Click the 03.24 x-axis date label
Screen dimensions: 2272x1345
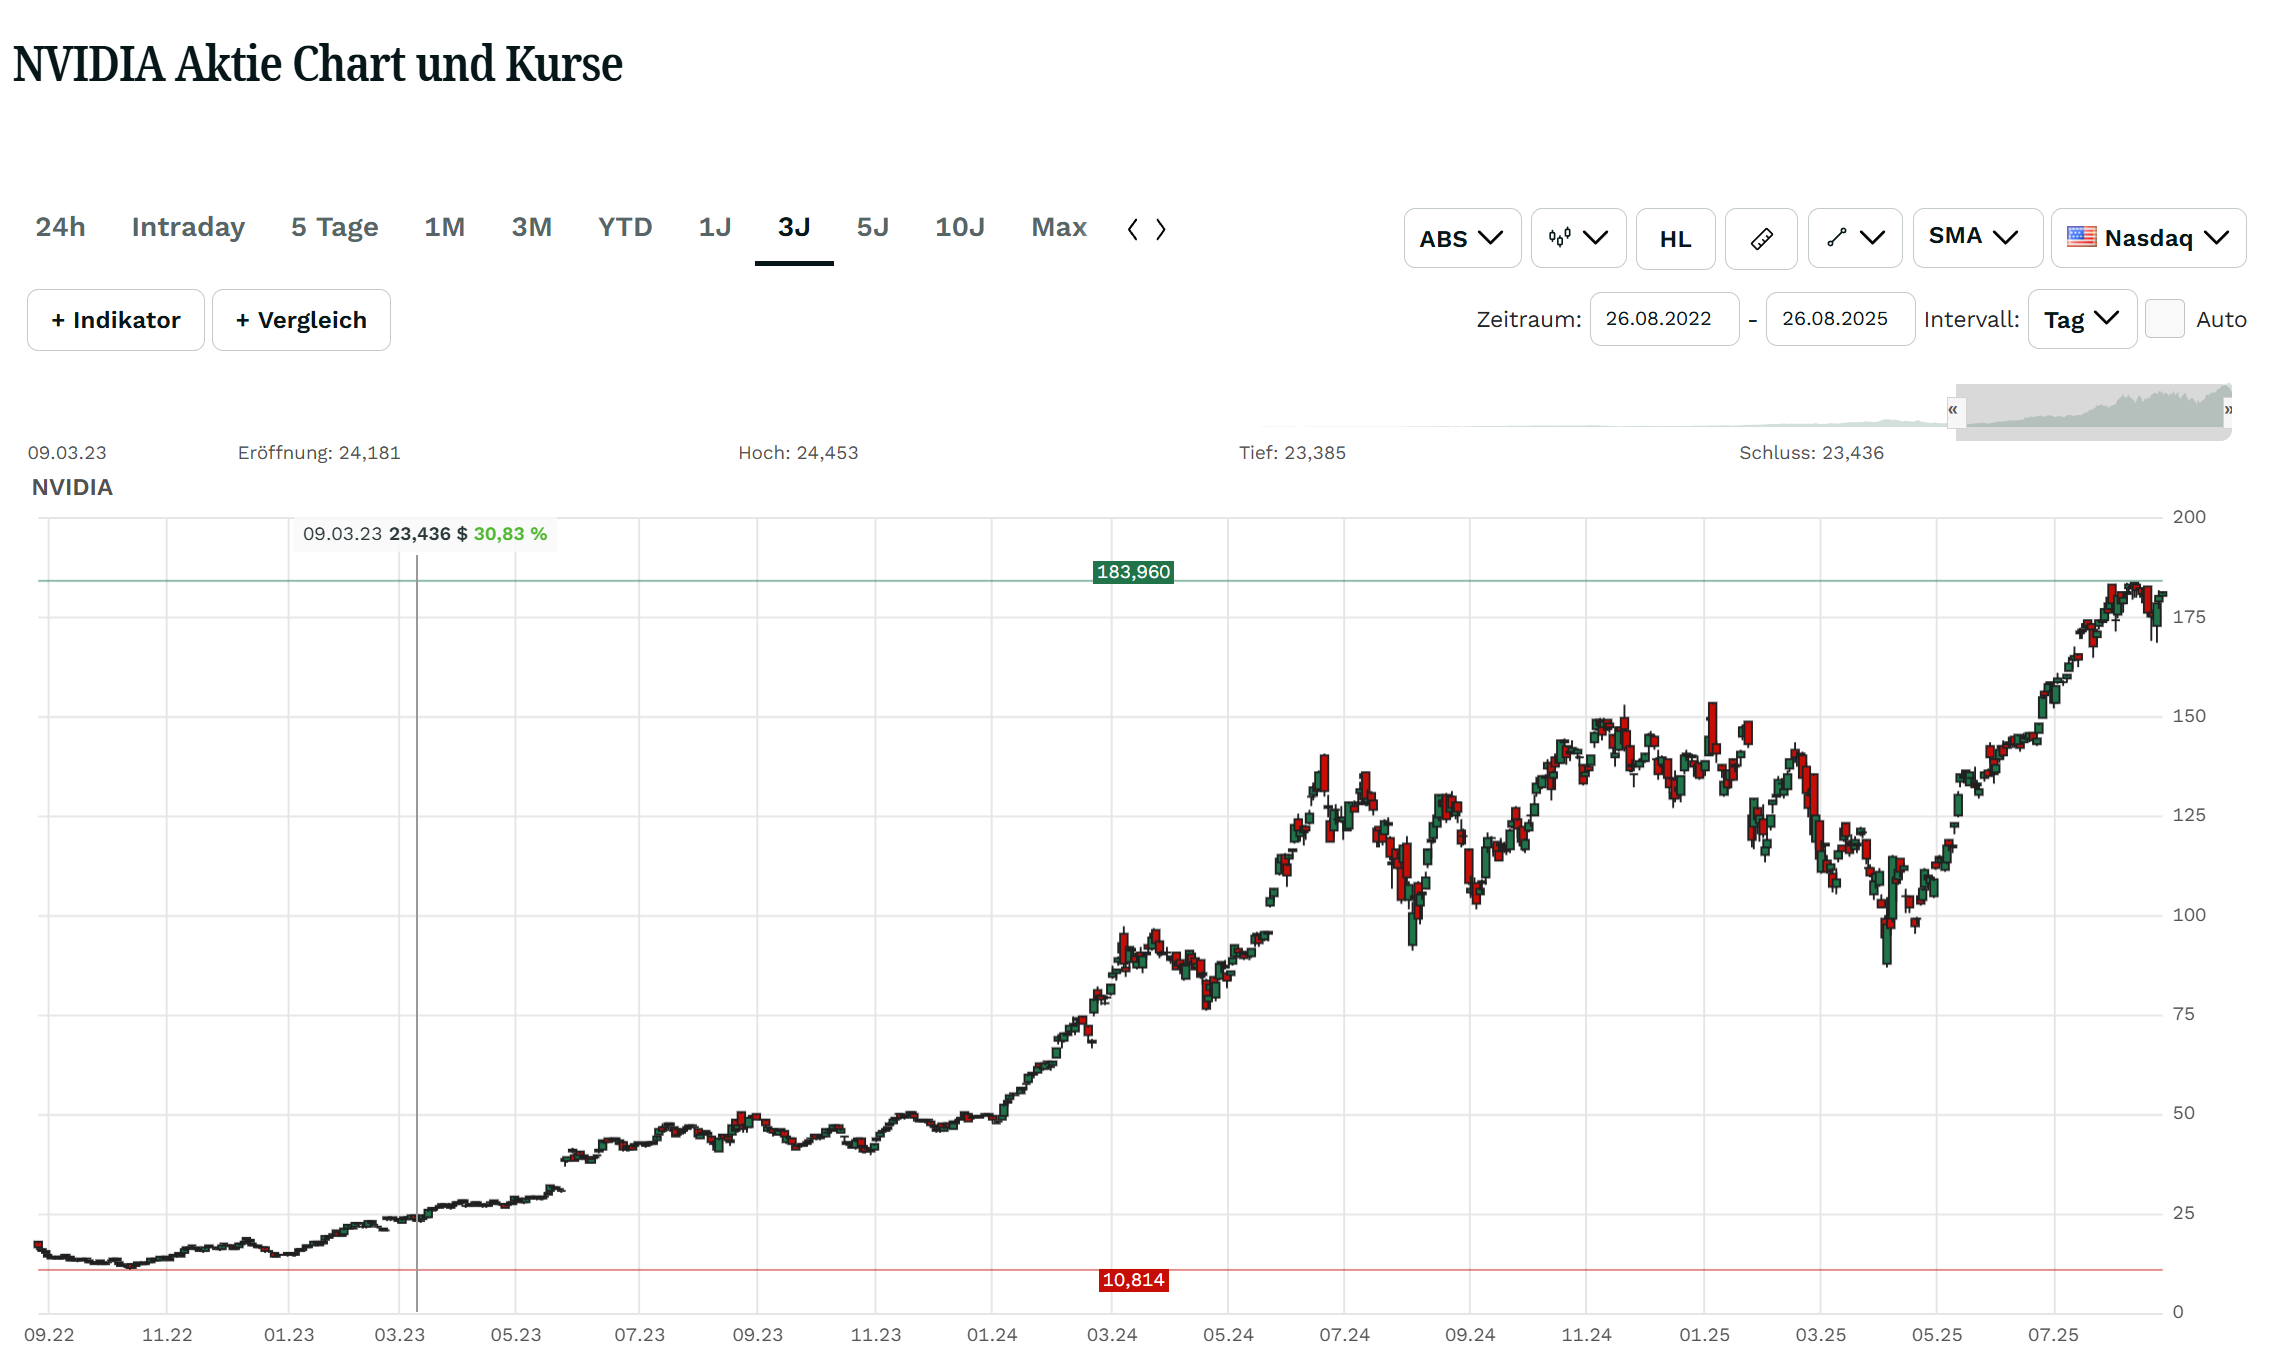click(x=1112, y=1335)
